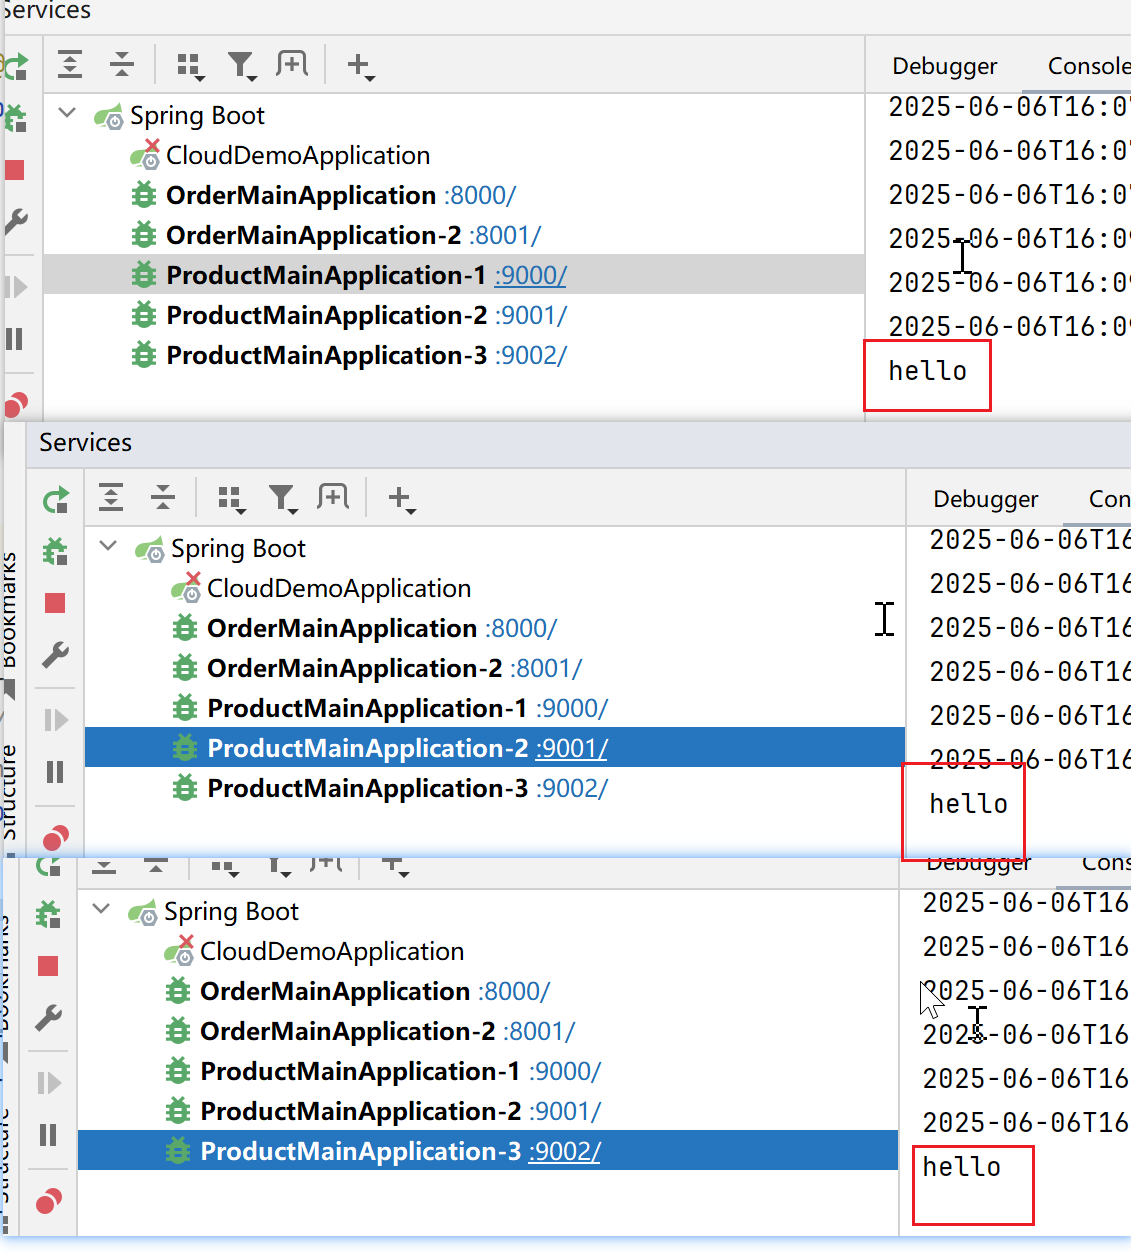The width and height of the screenshot is (1131, 1252).
Task: Select ProductMainApplication-2 in the top panel tree
Action: tap(327, 315)
